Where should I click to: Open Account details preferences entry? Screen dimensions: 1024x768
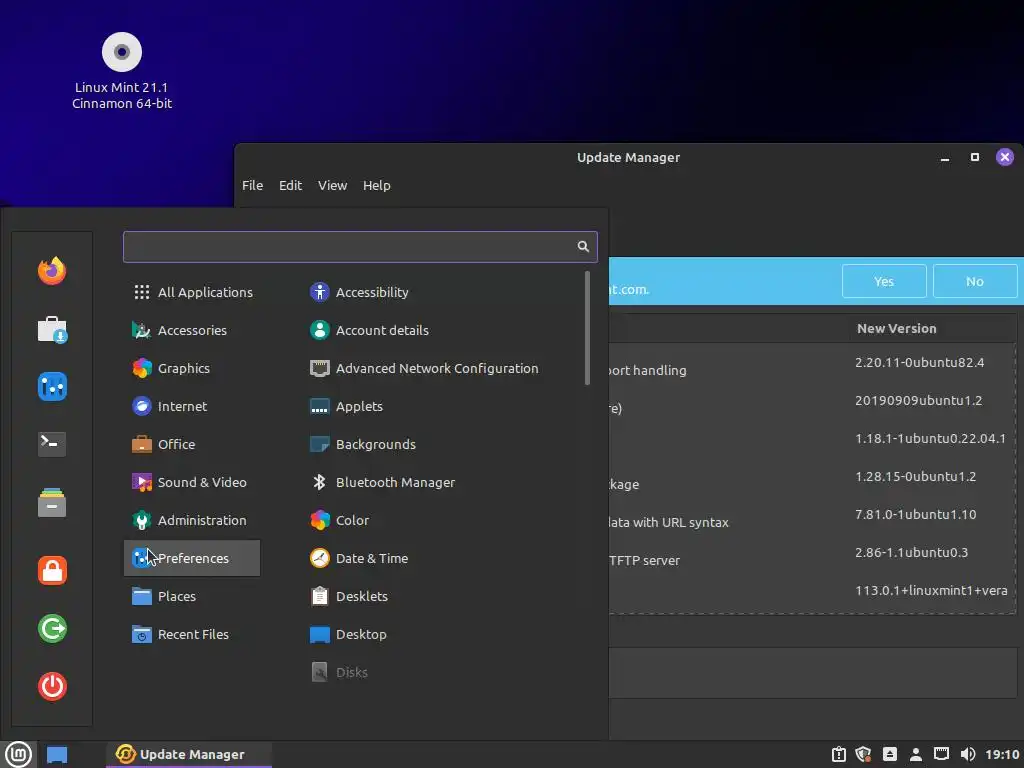click(x=369, y=330)
